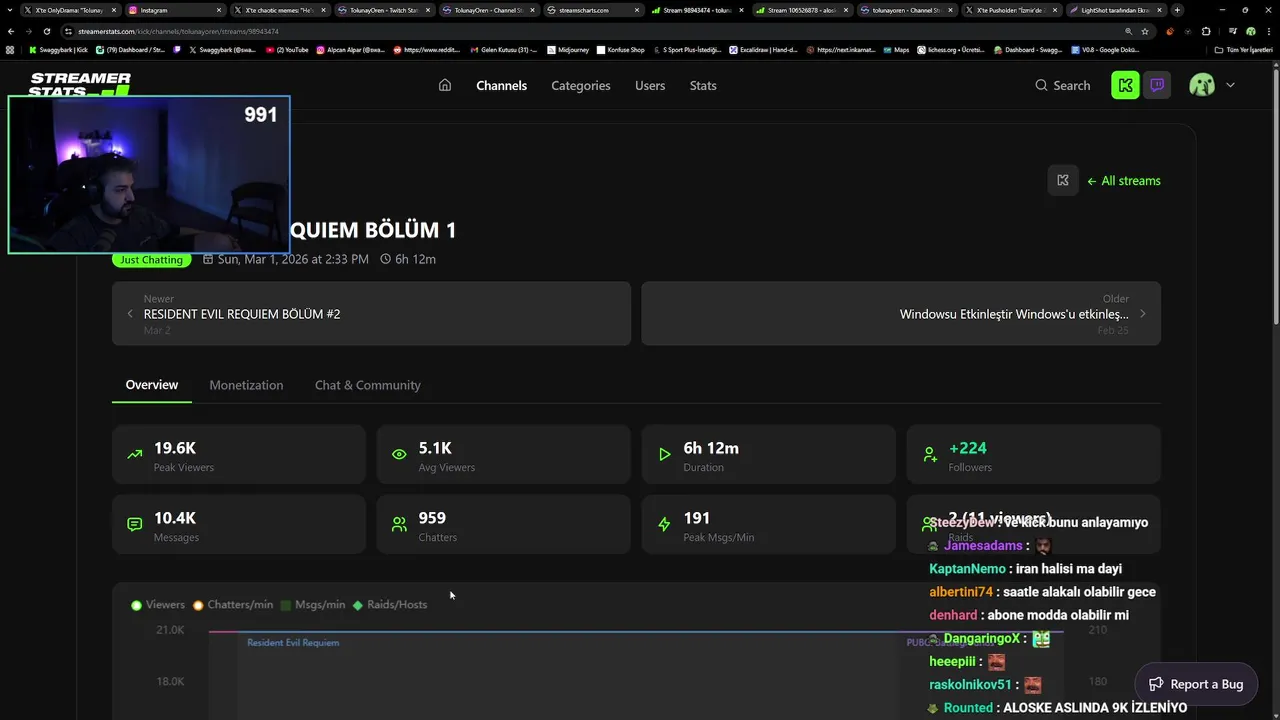
Task: Toggle the Msgs/min chart legend series
Action: 313,605
